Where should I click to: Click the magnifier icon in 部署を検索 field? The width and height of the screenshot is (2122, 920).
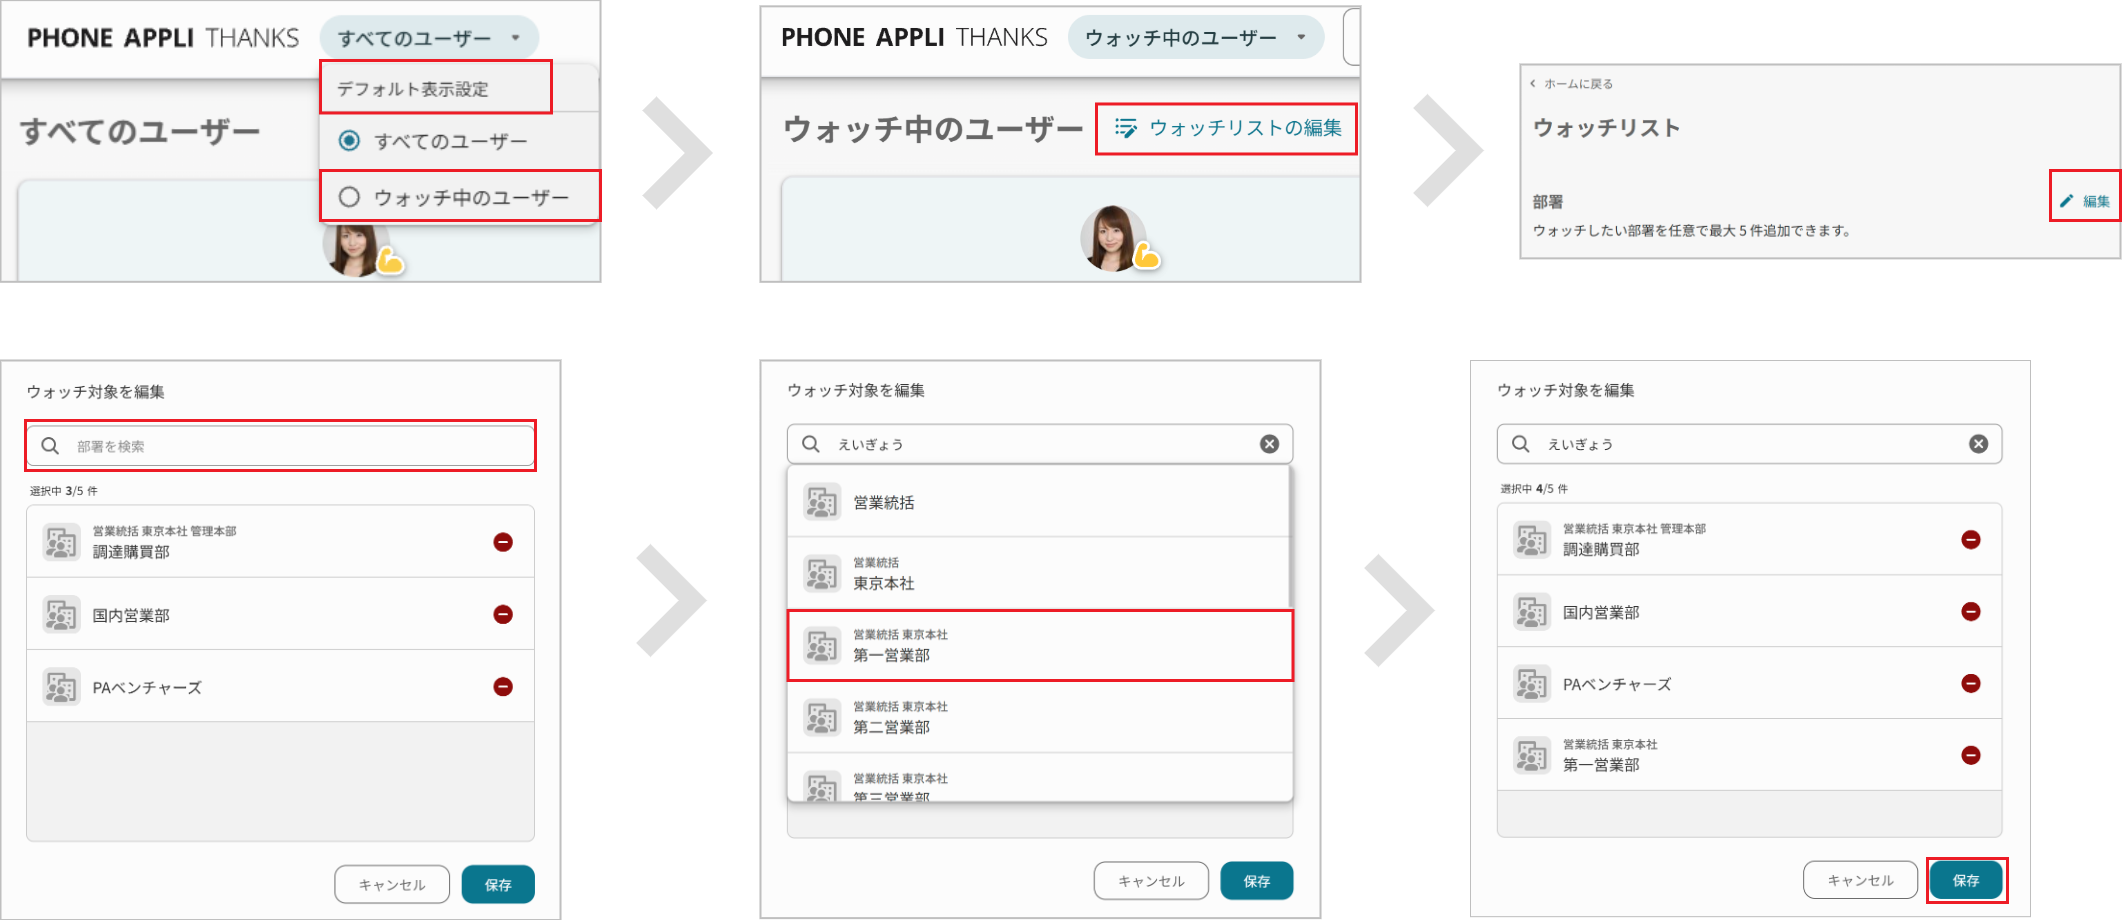pyautogui.click(x=51, y=445)
